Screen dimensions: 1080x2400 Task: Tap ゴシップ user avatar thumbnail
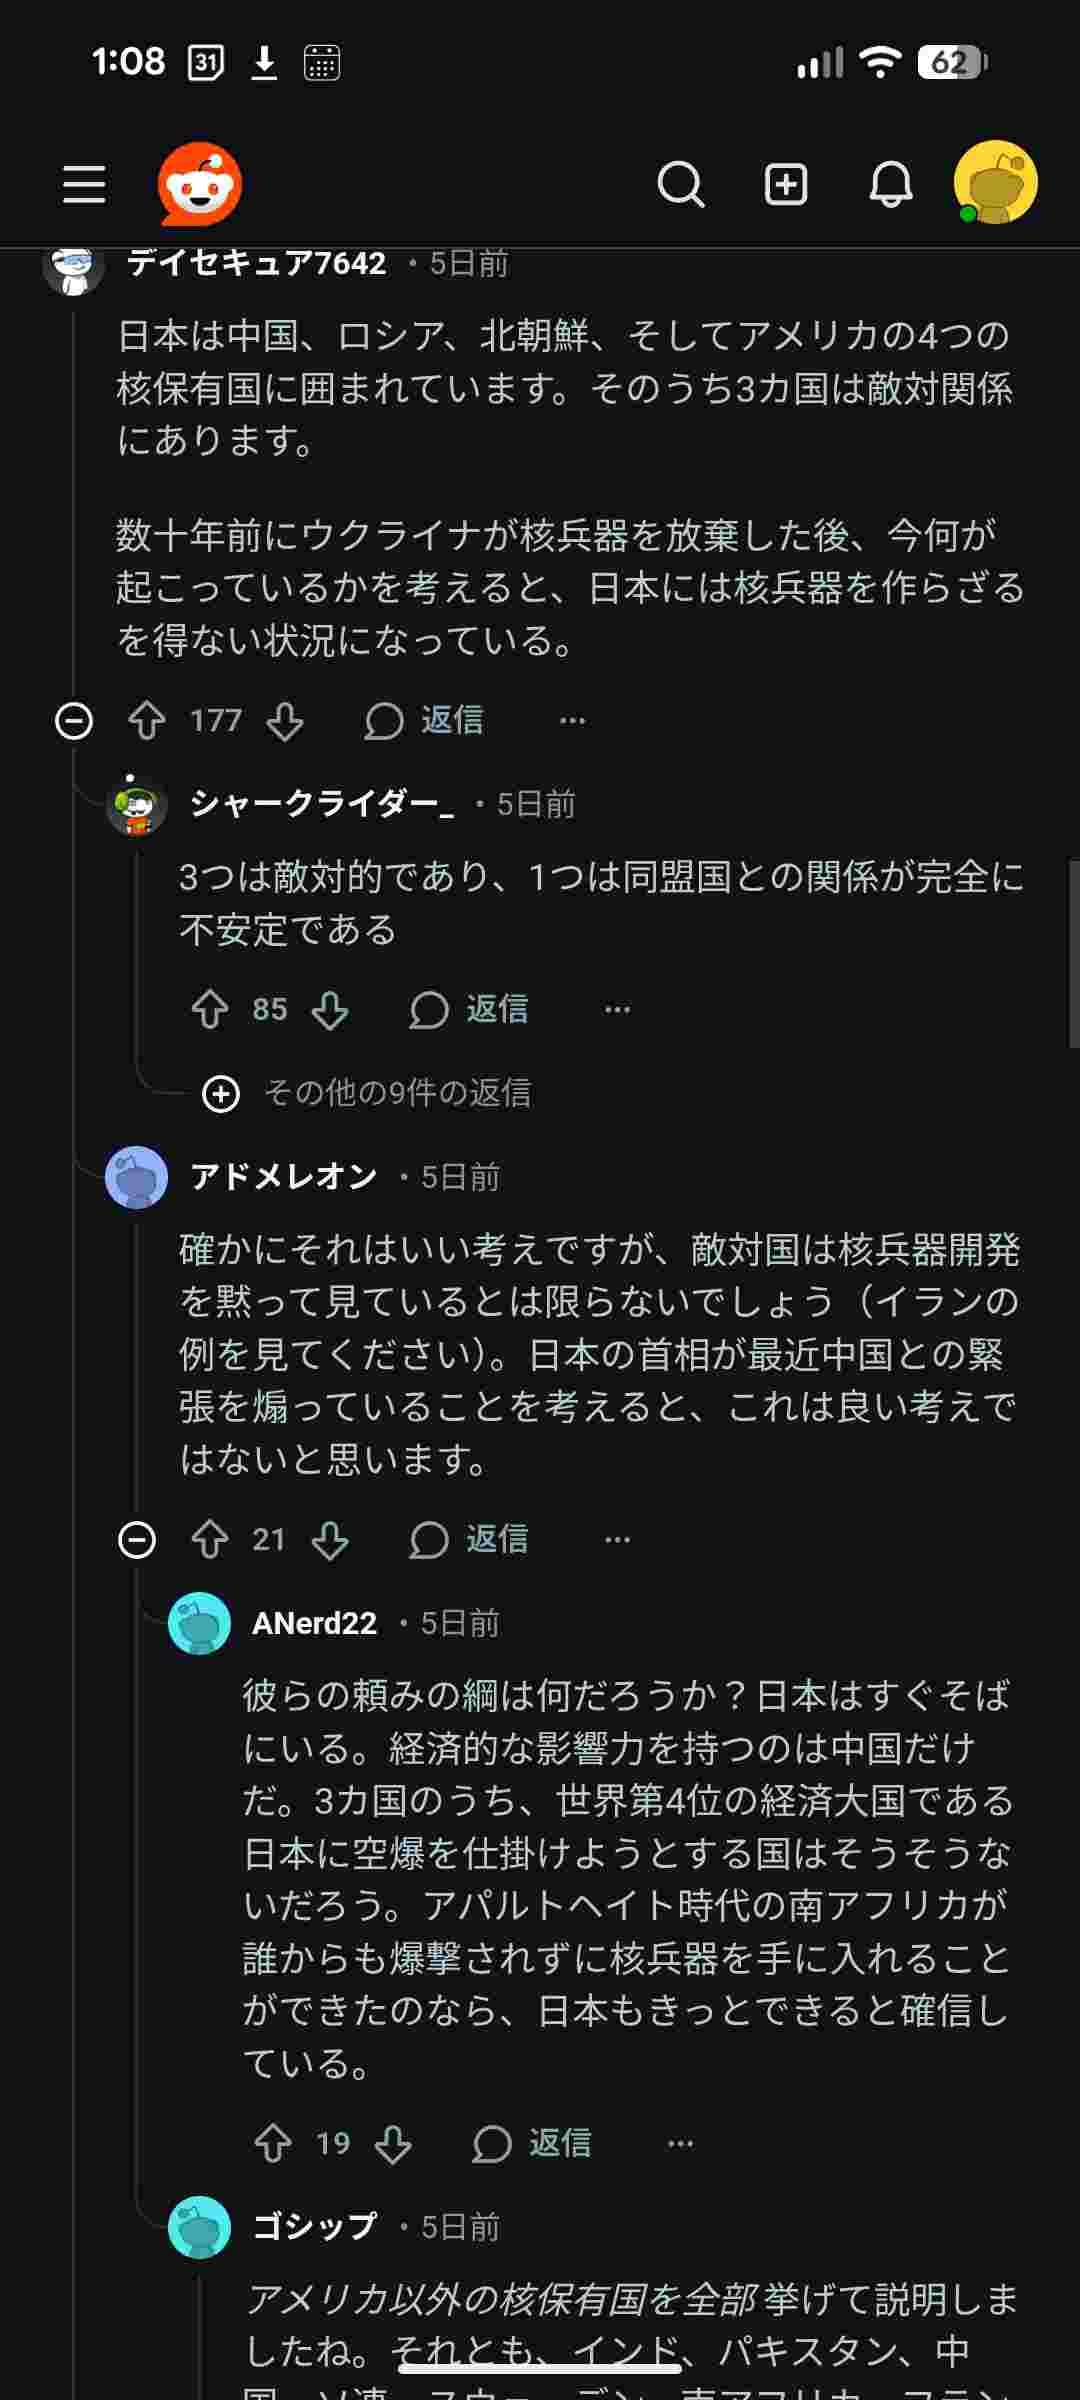(x=199, y=2227)
